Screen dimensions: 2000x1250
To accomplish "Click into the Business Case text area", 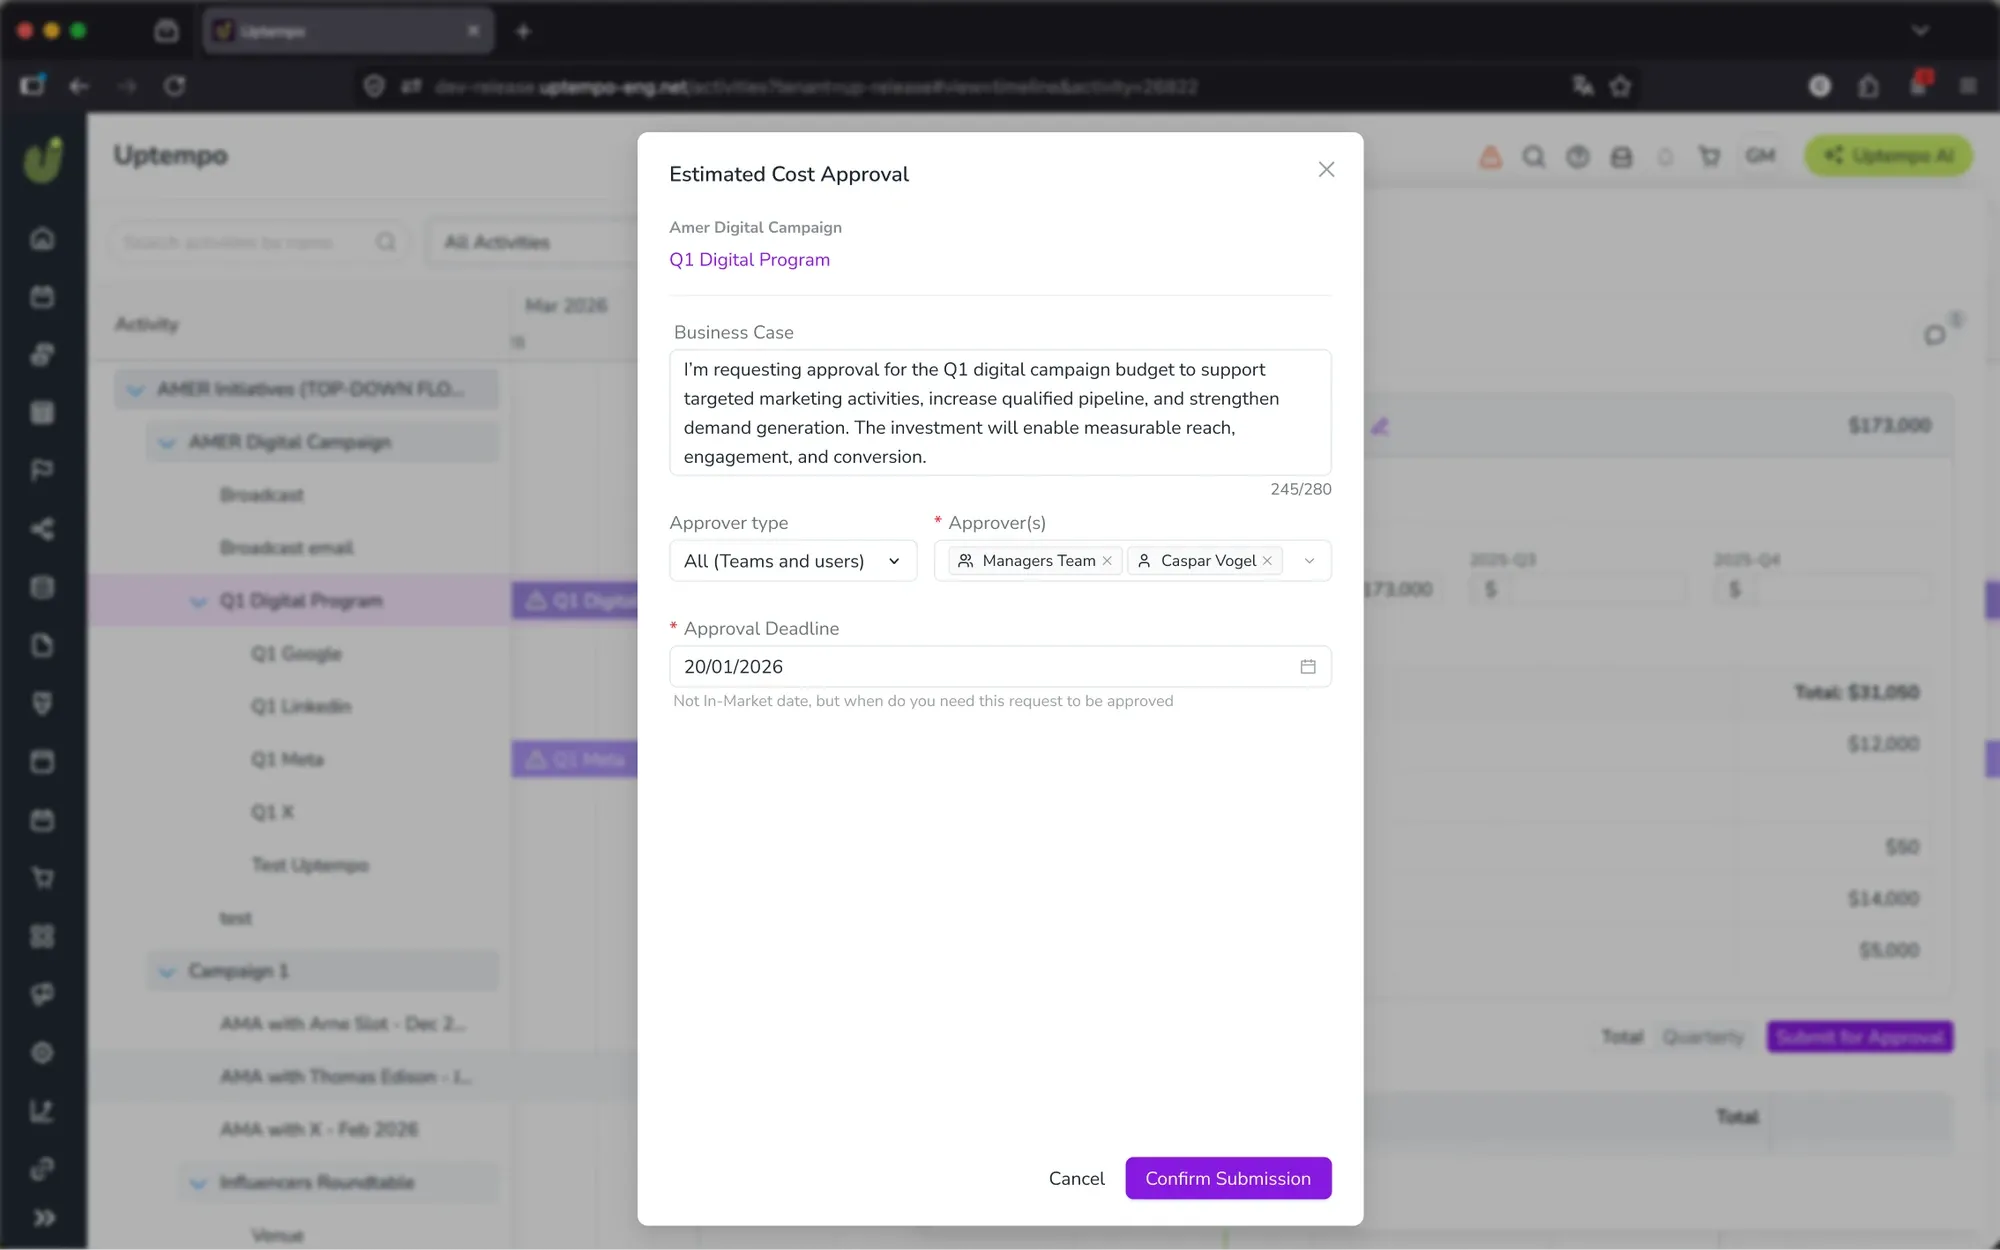I will pos(1000,412).
